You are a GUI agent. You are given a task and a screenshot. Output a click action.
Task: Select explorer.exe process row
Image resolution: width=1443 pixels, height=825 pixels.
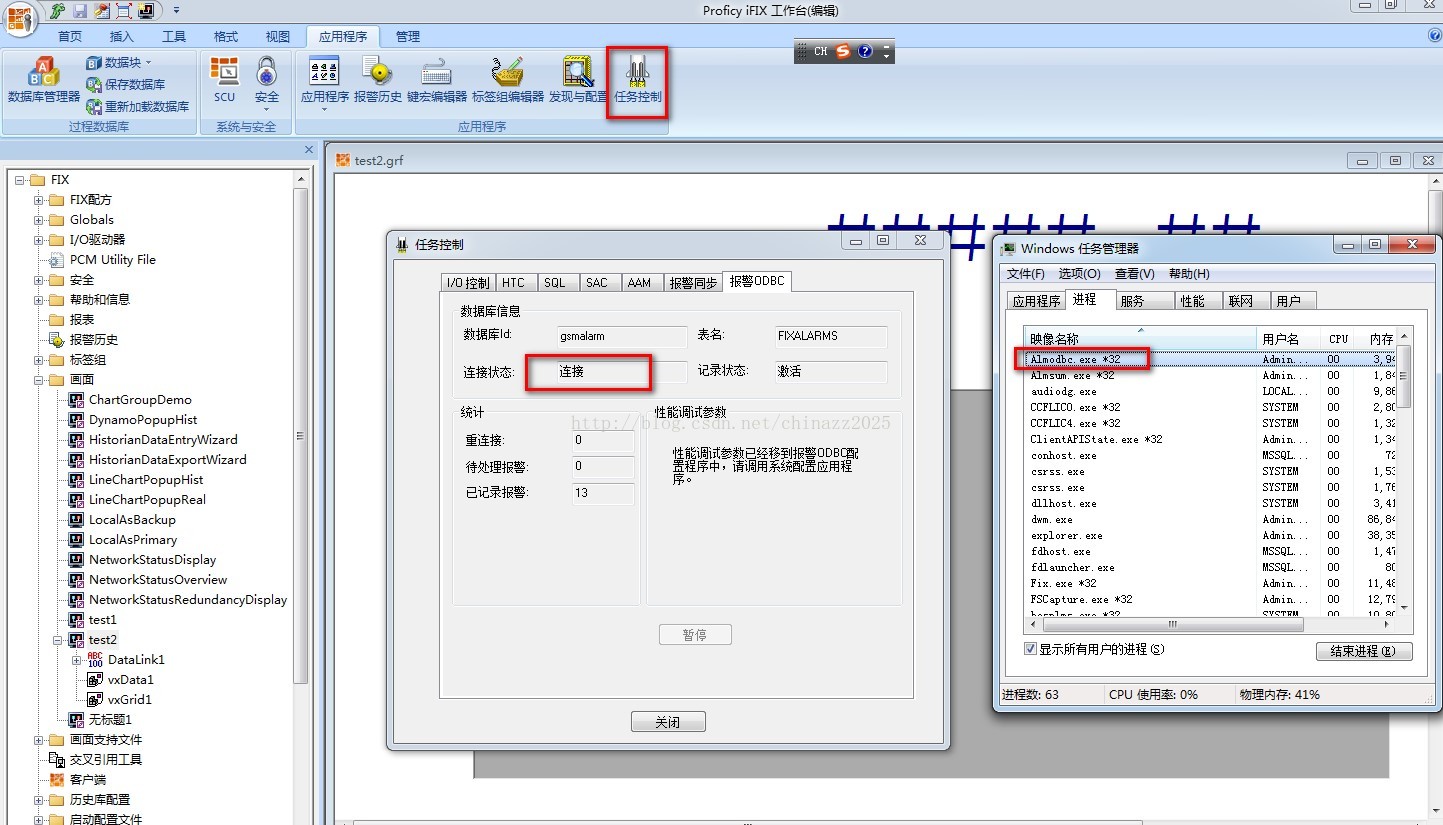coord(1210,535)
